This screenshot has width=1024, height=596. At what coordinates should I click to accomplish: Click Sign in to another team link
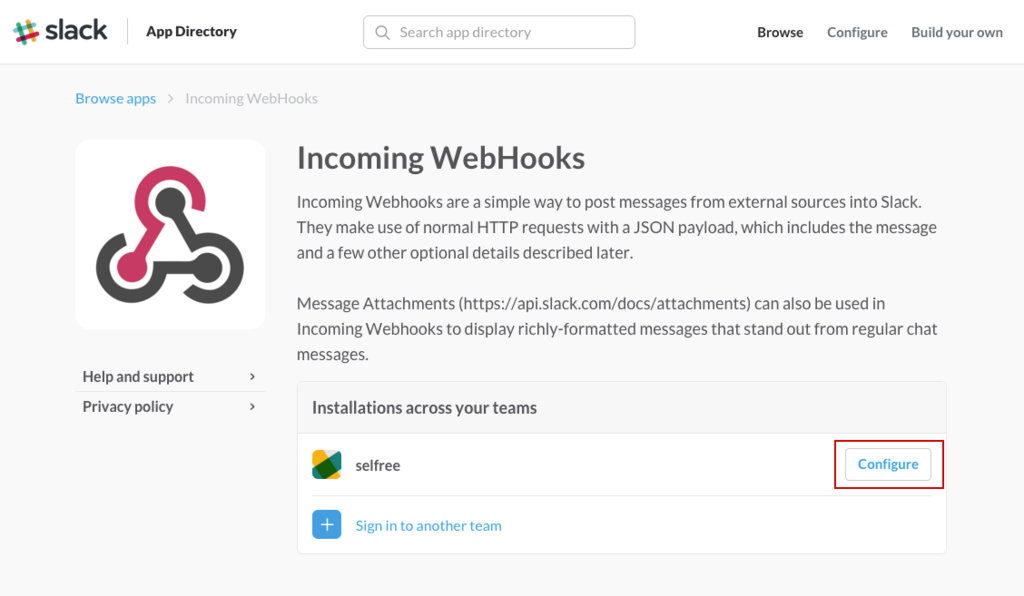[x=428, y=525]
